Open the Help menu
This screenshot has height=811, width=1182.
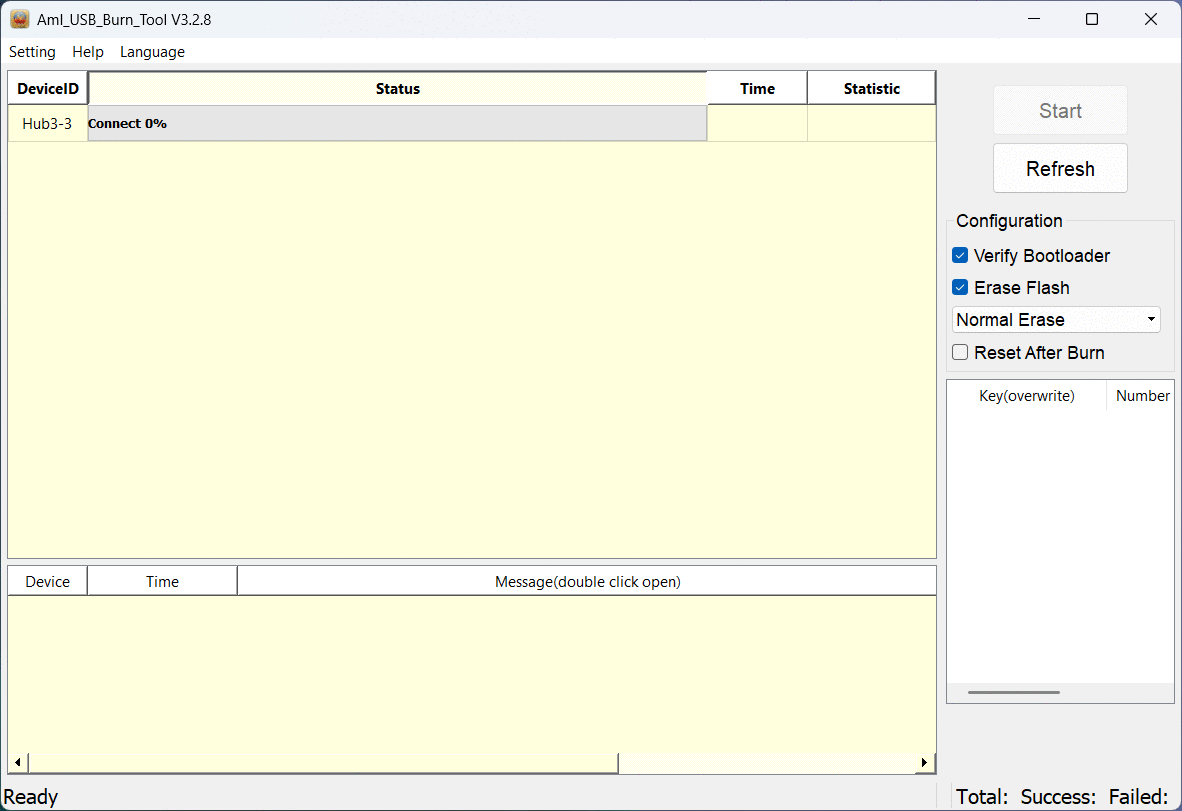pyautogui.click(x=88, y=52)
